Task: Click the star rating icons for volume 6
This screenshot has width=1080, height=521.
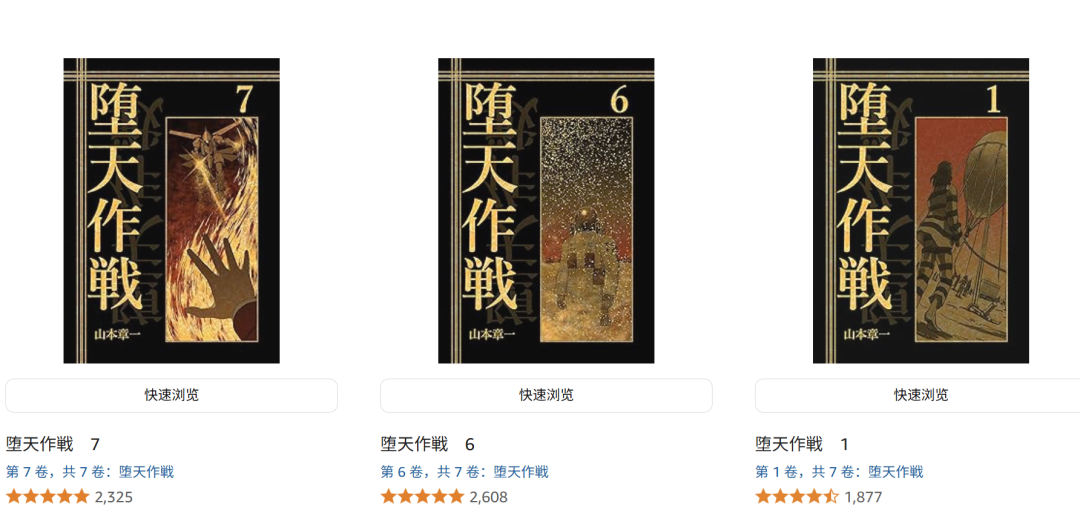Action: tap(422, 496)
